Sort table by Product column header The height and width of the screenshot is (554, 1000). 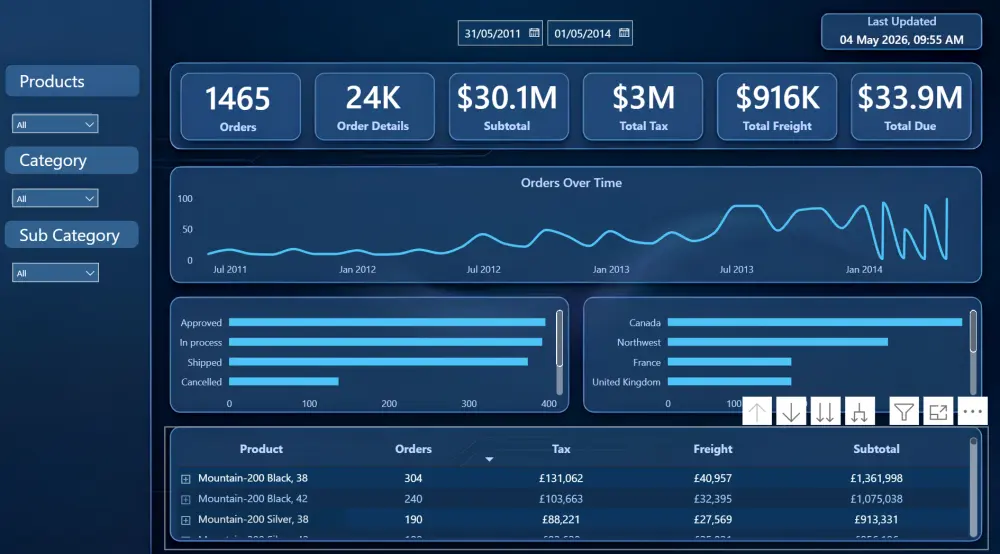261,449
